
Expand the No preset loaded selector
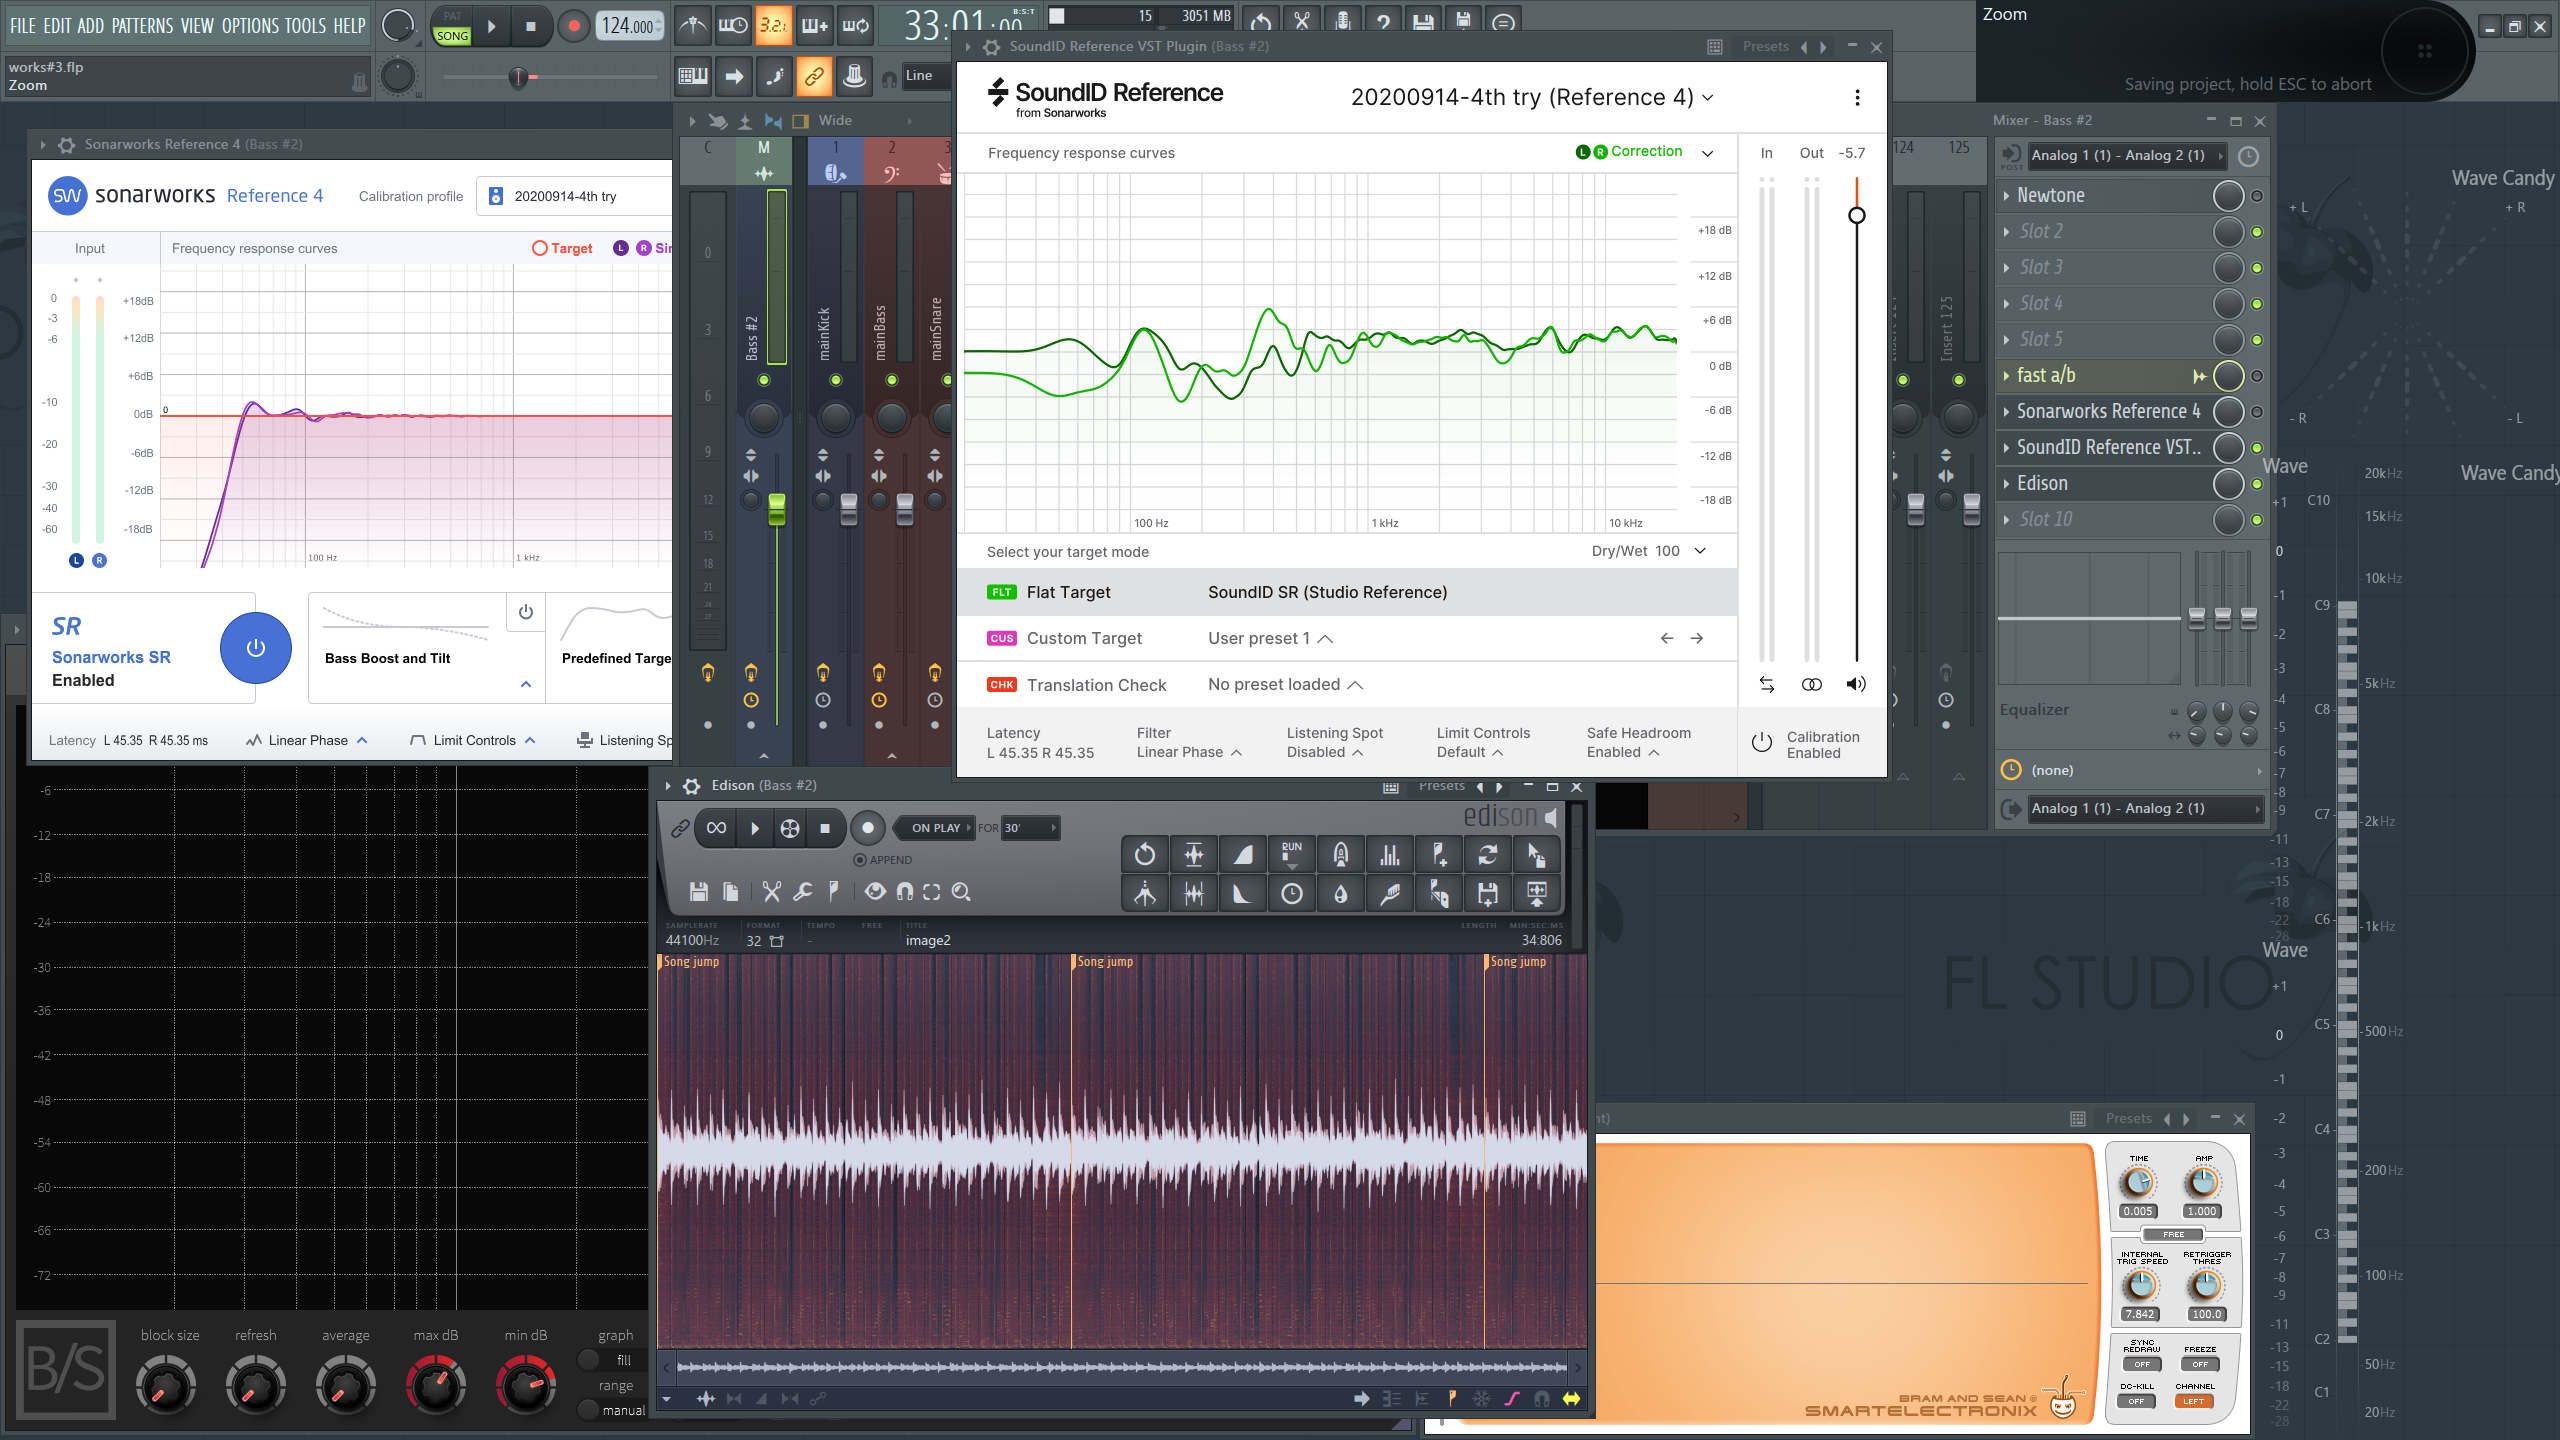point(1285,684)
